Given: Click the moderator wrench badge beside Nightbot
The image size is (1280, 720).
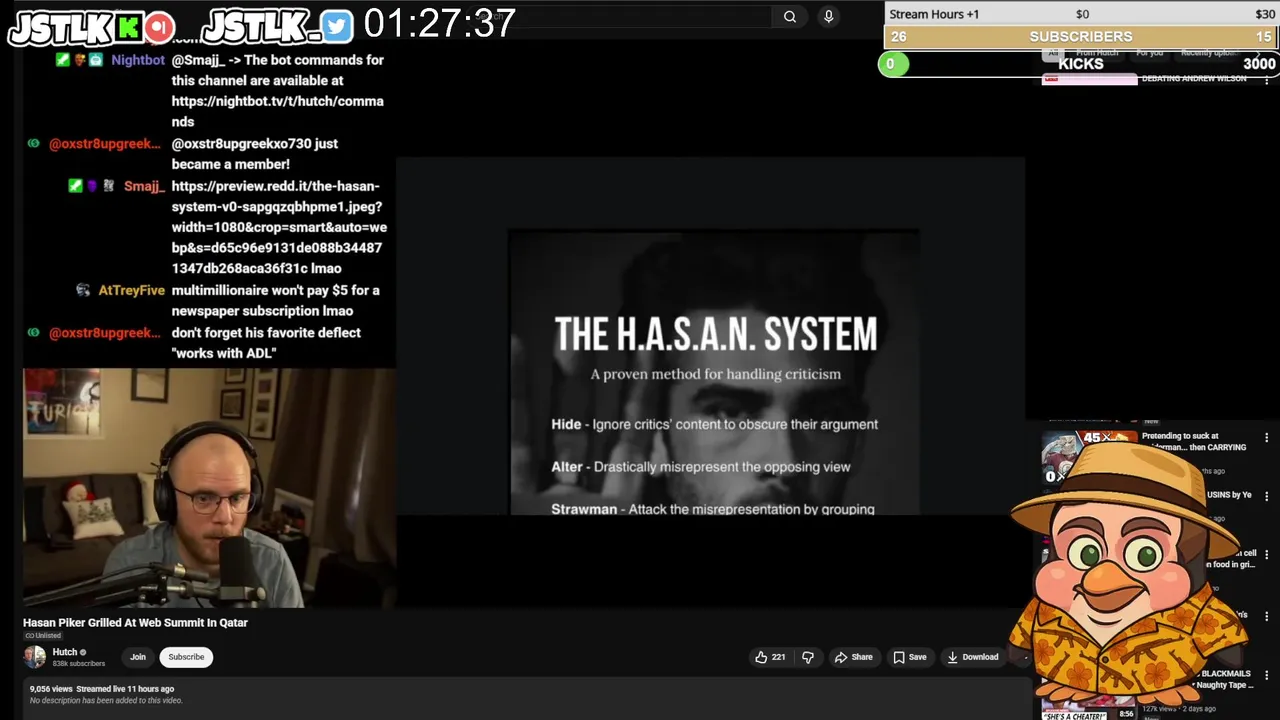Looking at the screenshot, I should point(63,60).
